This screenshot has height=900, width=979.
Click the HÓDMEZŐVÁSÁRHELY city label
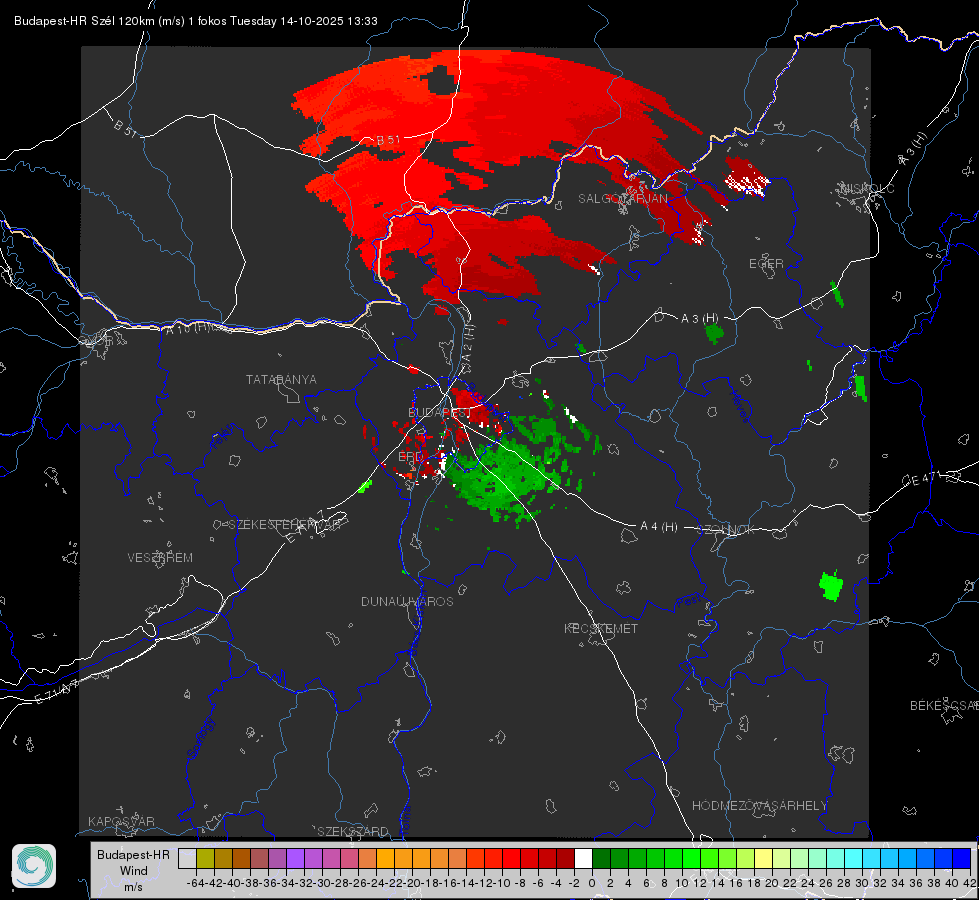[x=760, y=806]
